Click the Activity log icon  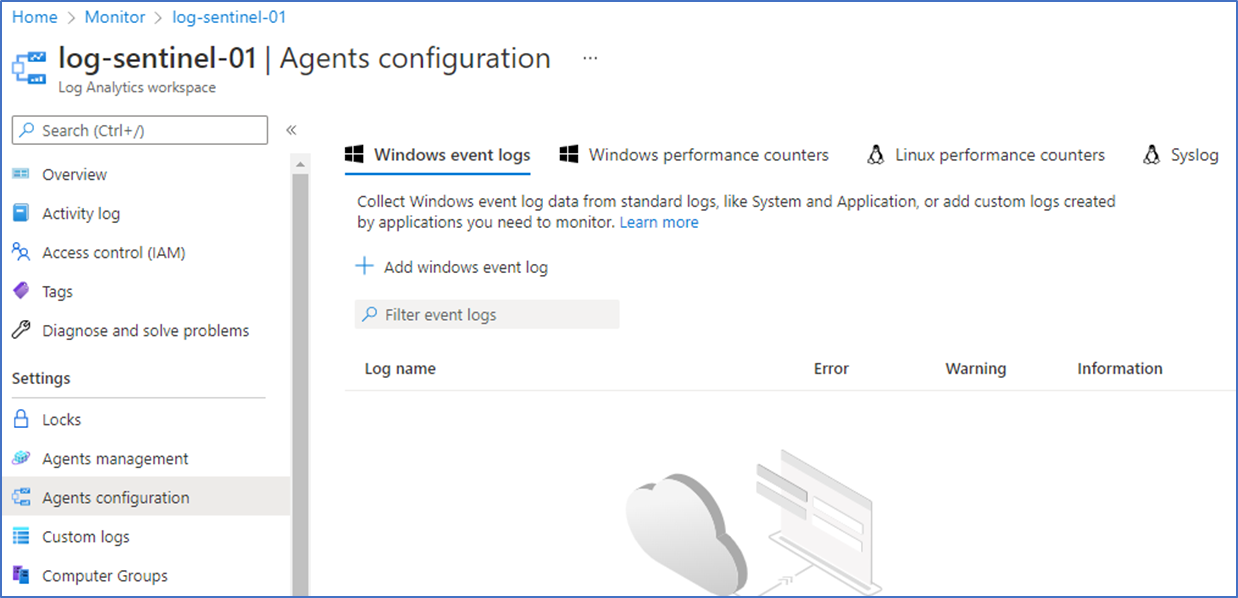pyautogui.click(x=21, y=213)
